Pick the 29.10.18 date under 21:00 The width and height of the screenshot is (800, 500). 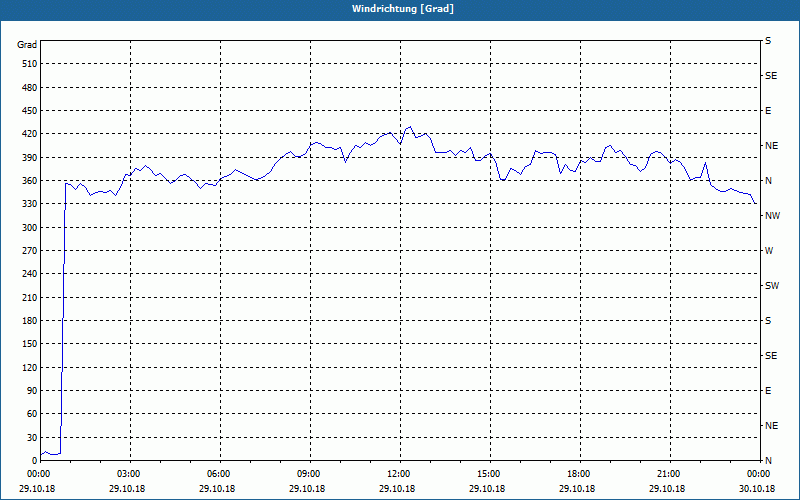coord(667,488)
